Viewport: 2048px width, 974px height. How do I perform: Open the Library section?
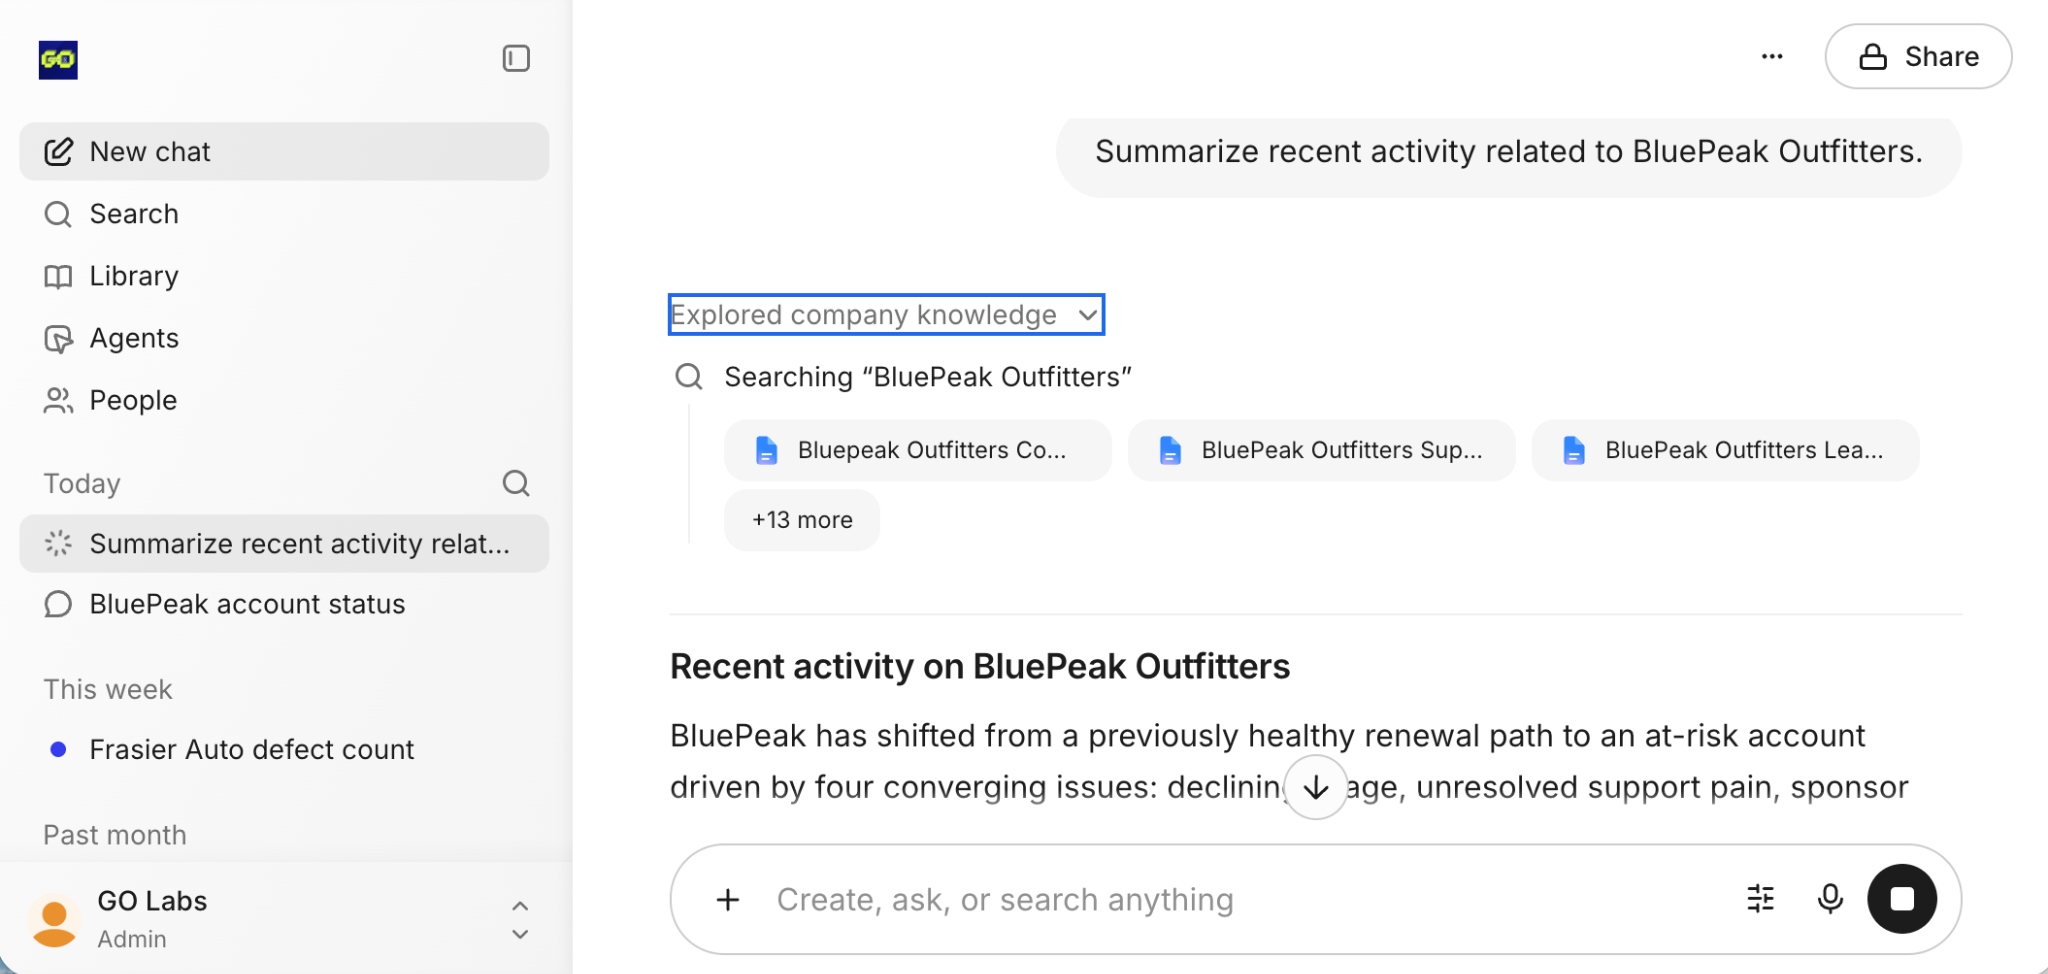click(x=284, y=276)
